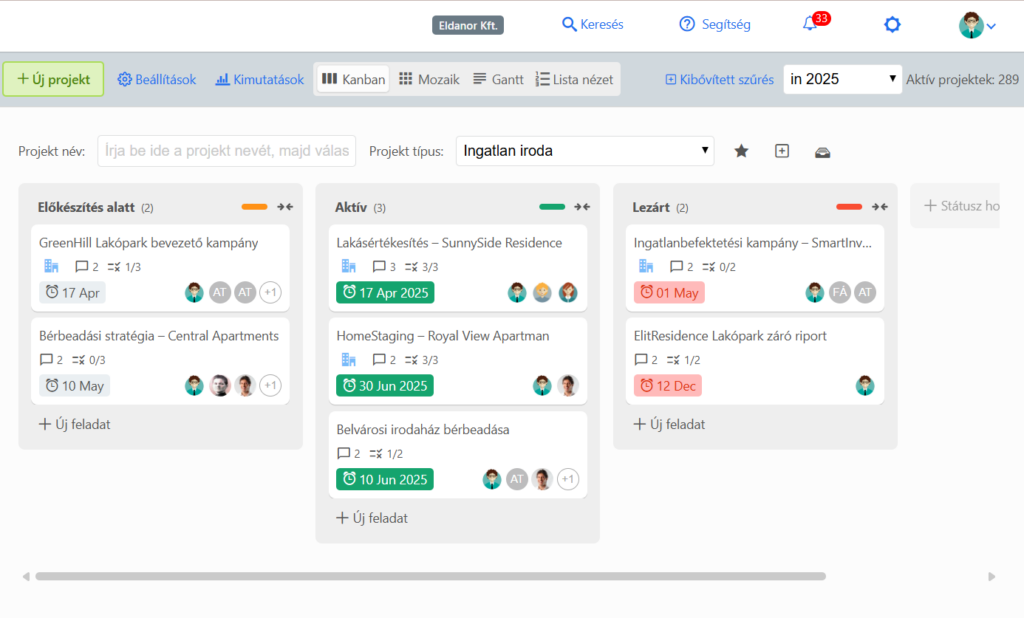1024x618 pixels.
Task: Click the 30 Jun 2025 deadline badge
Action: click(385, 385)
